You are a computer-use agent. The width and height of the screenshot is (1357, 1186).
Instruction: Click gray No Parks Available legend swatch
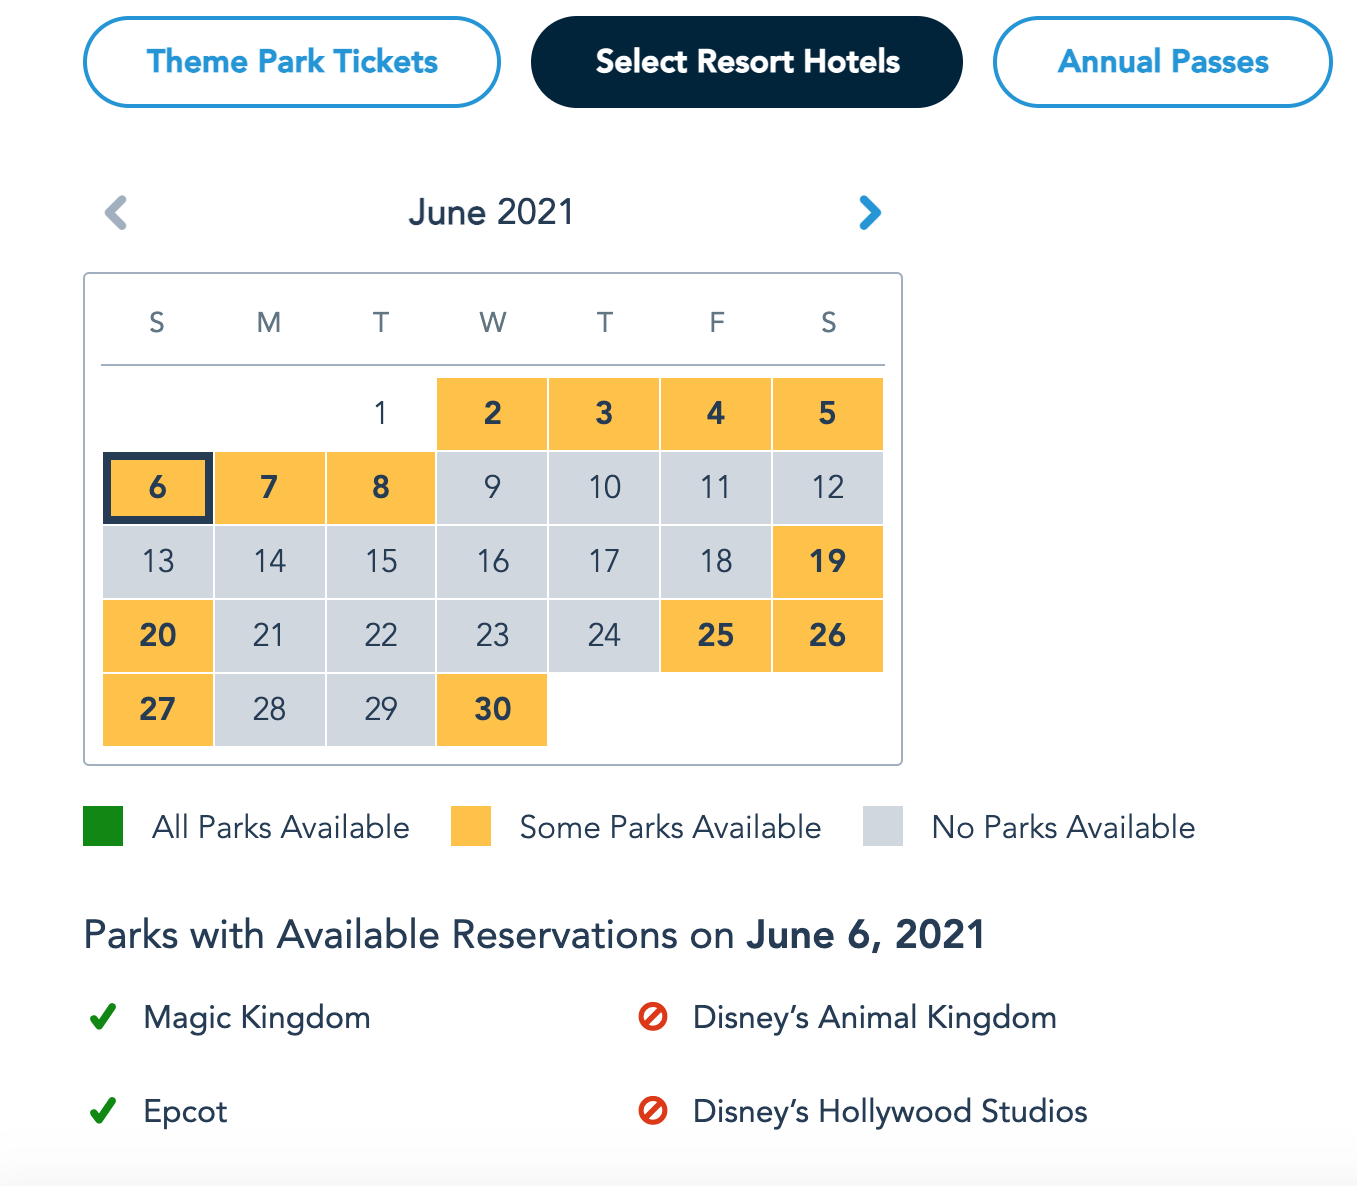(x=883, y=826)
